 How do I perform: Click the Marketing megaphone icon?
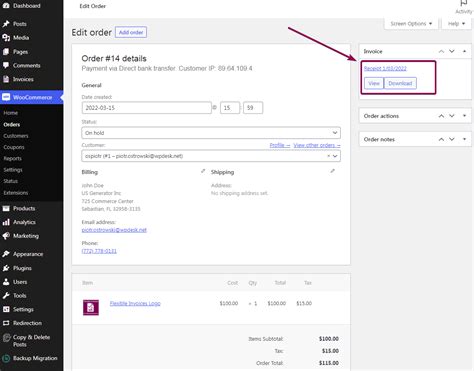pyautogui.click(x=6, y=236)
